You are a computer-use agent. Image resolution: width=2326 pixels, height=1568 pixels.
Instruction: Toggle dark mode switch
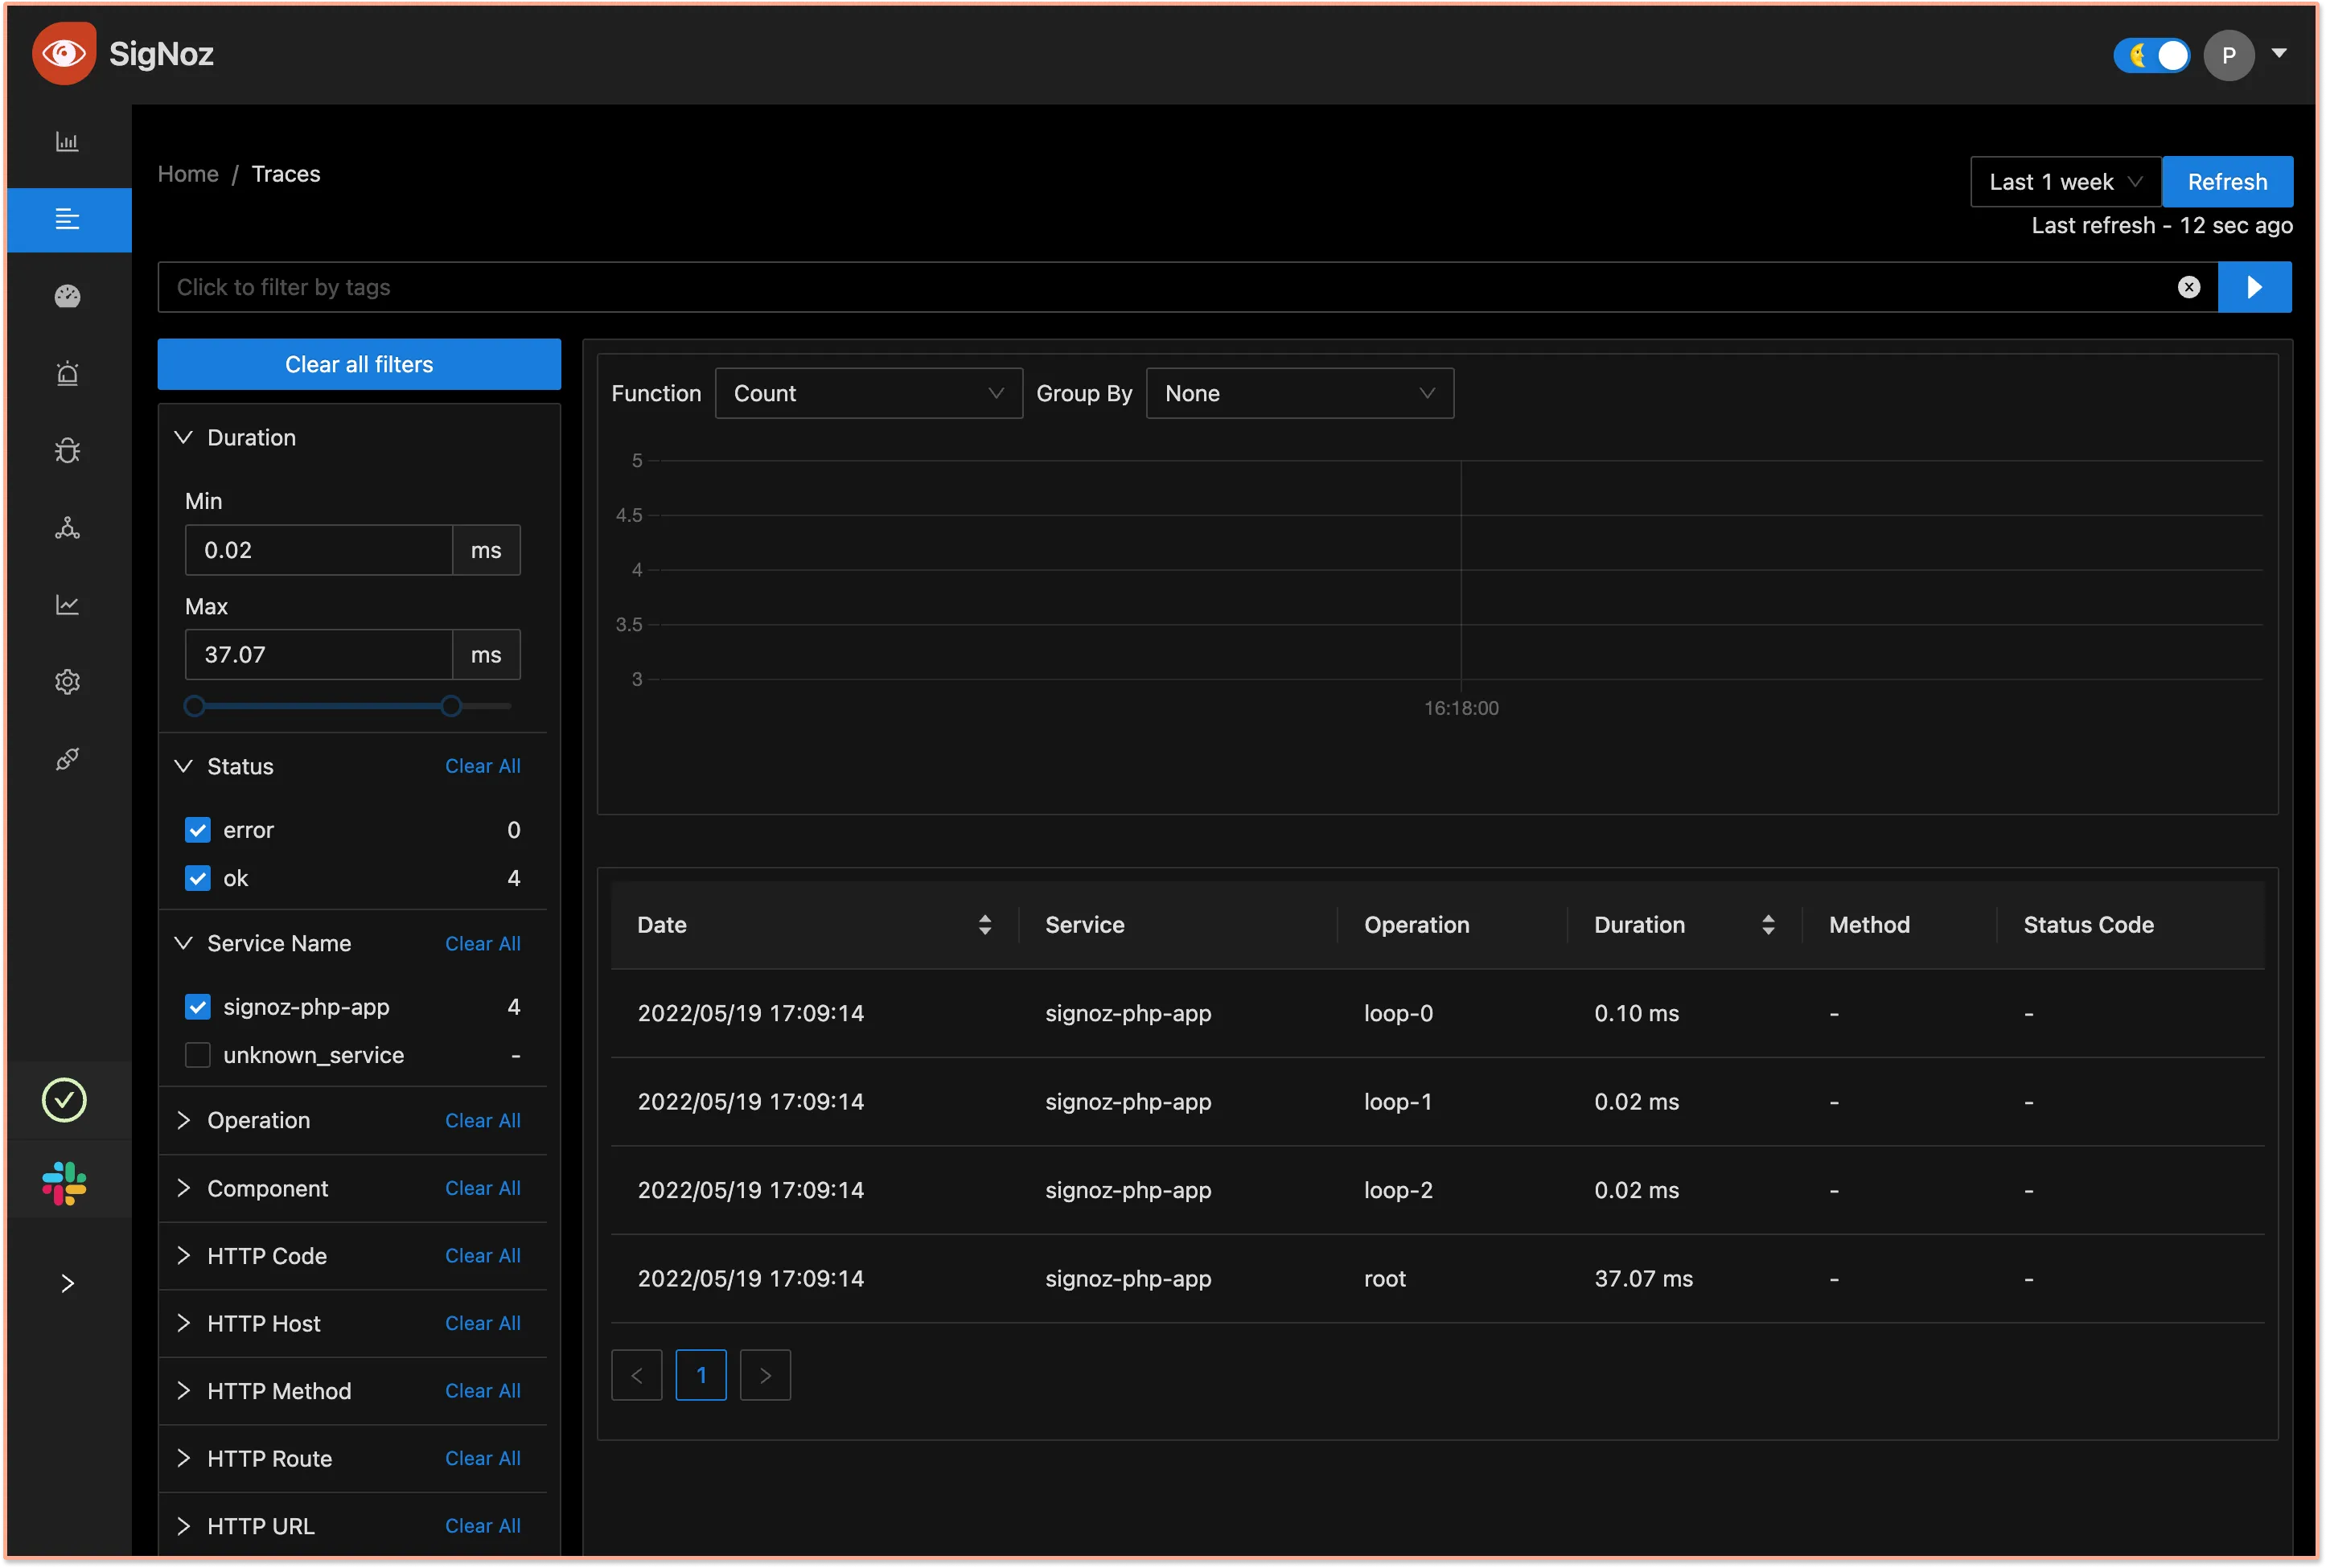click(x=2151, y=55)
